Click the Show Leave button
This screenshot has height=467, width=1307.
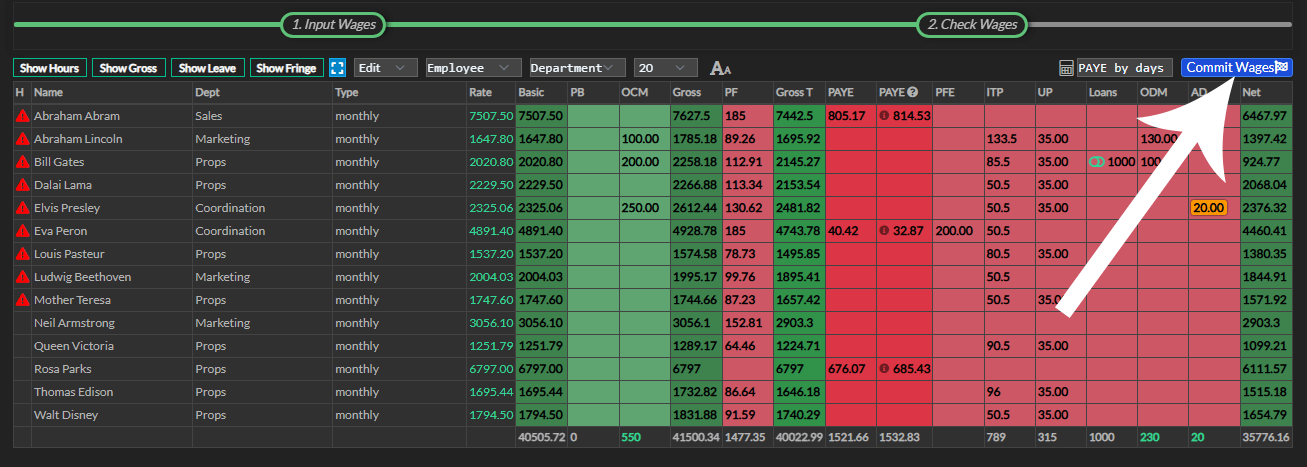207,68
